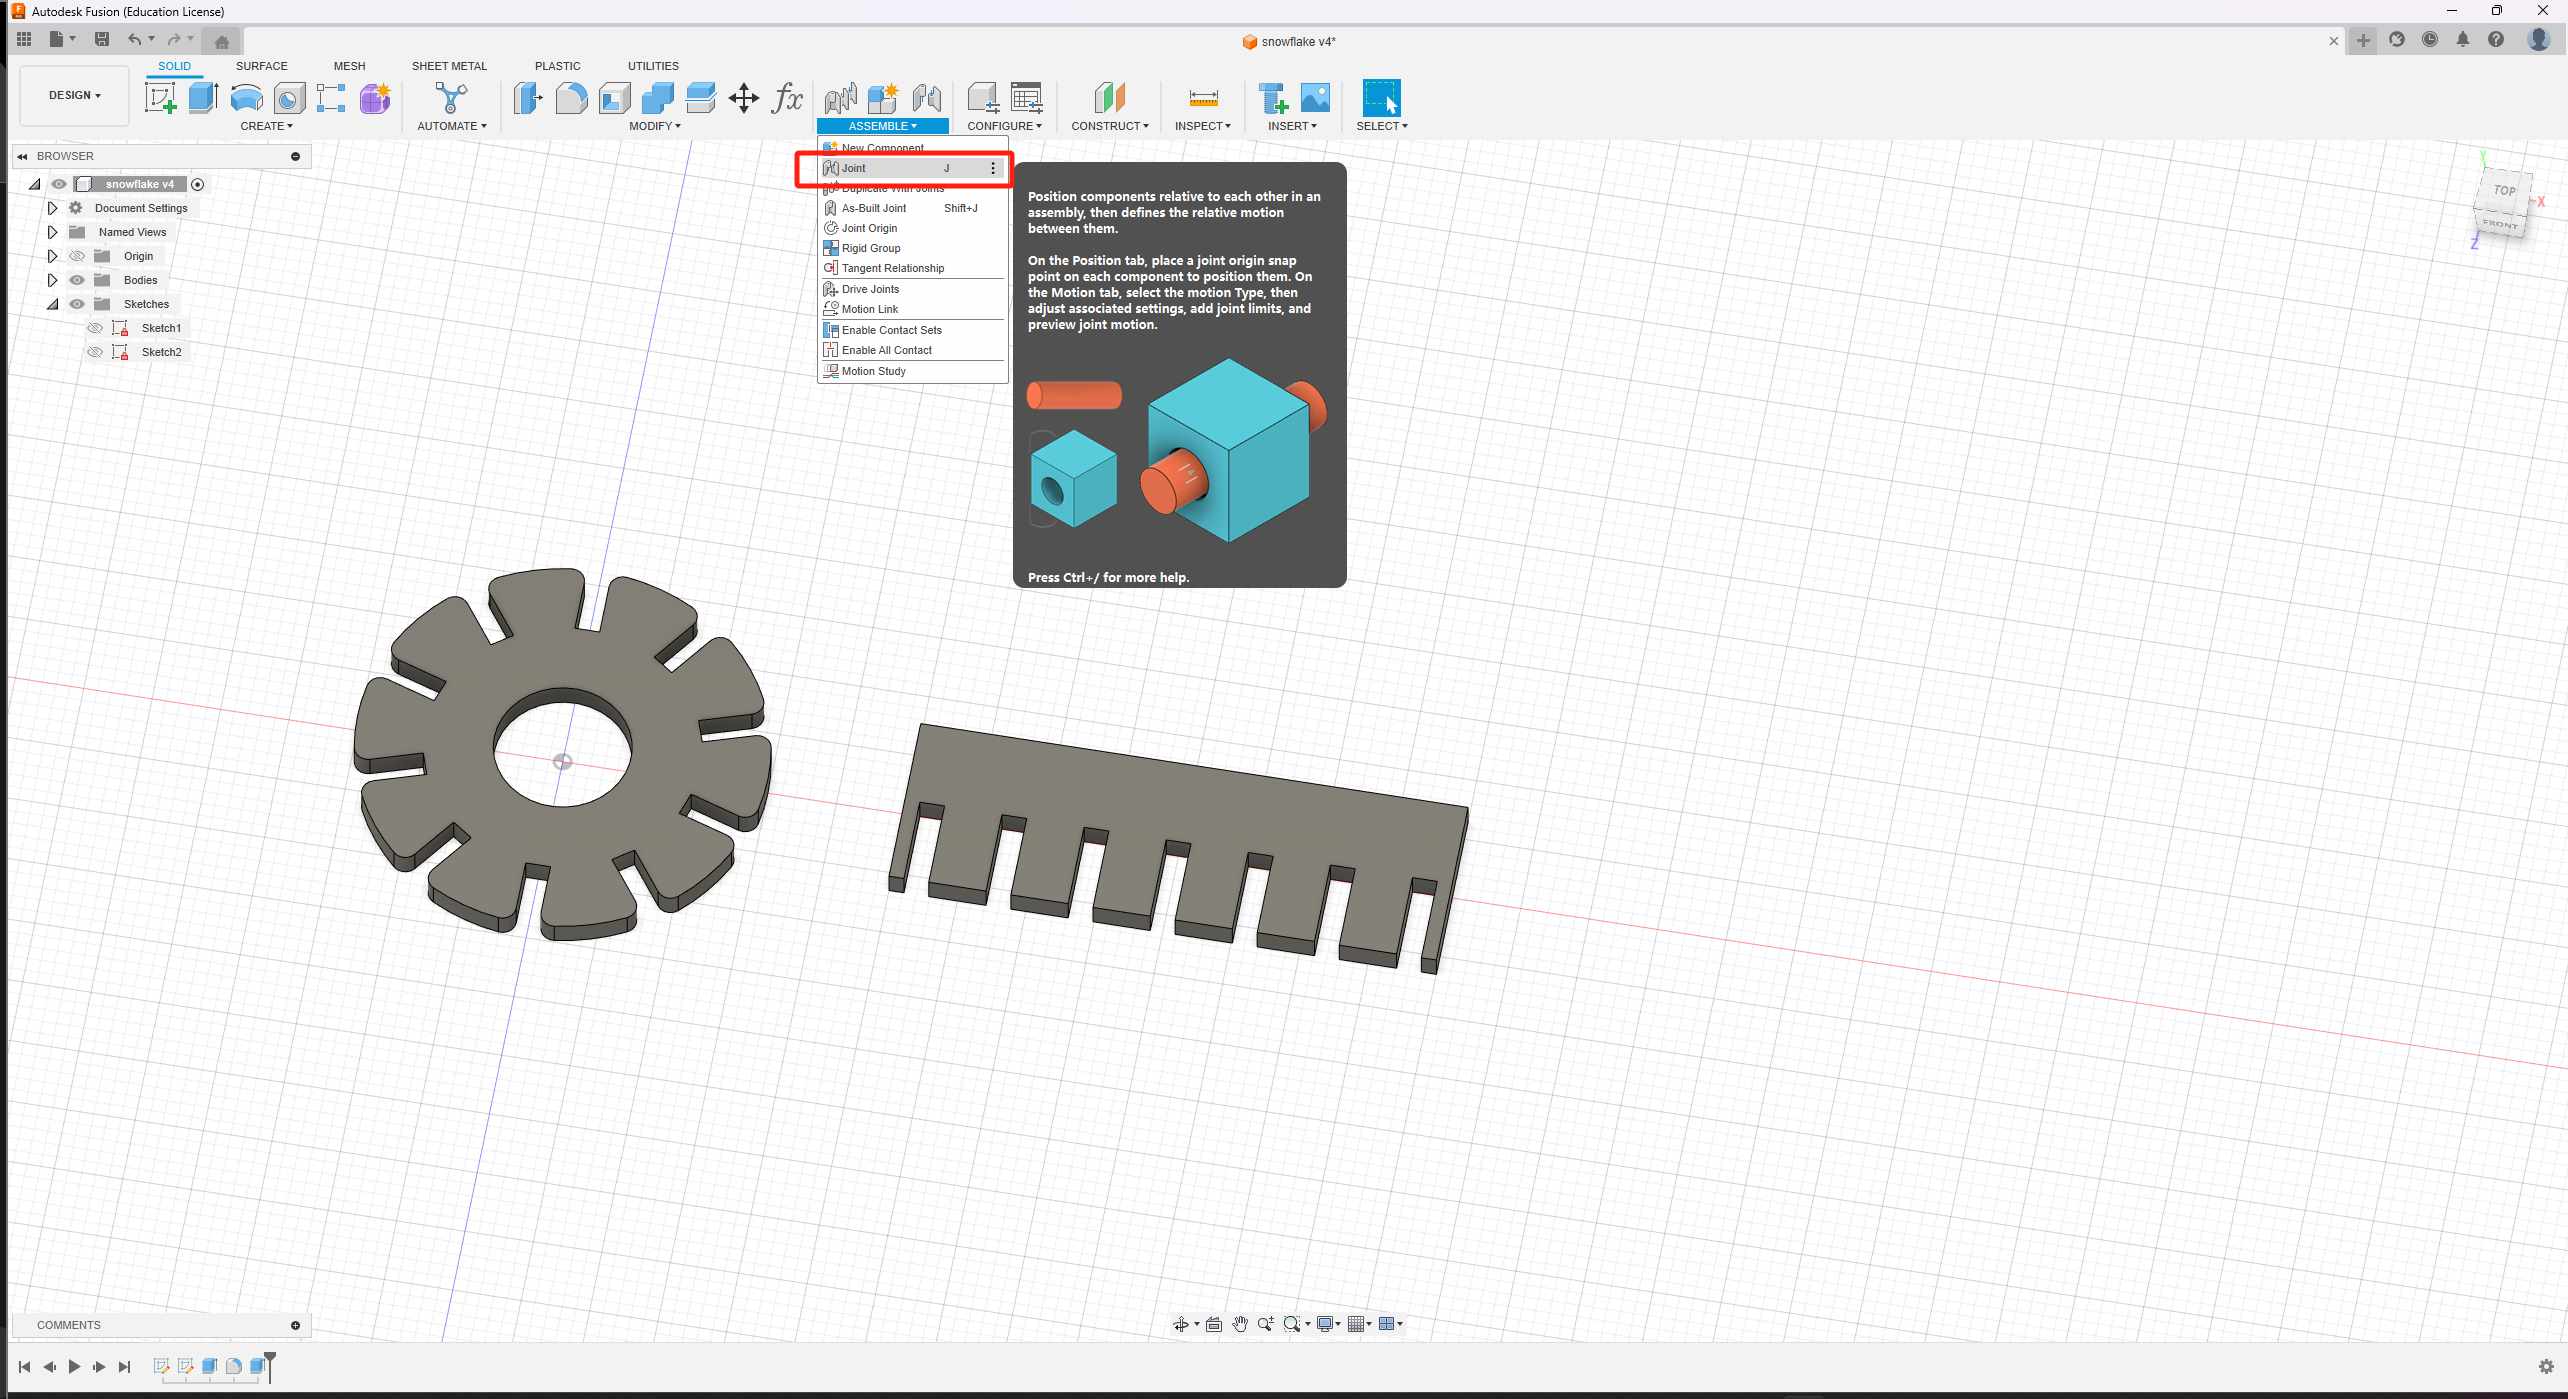Click the Construct offset plane icon

point(1109,98)
